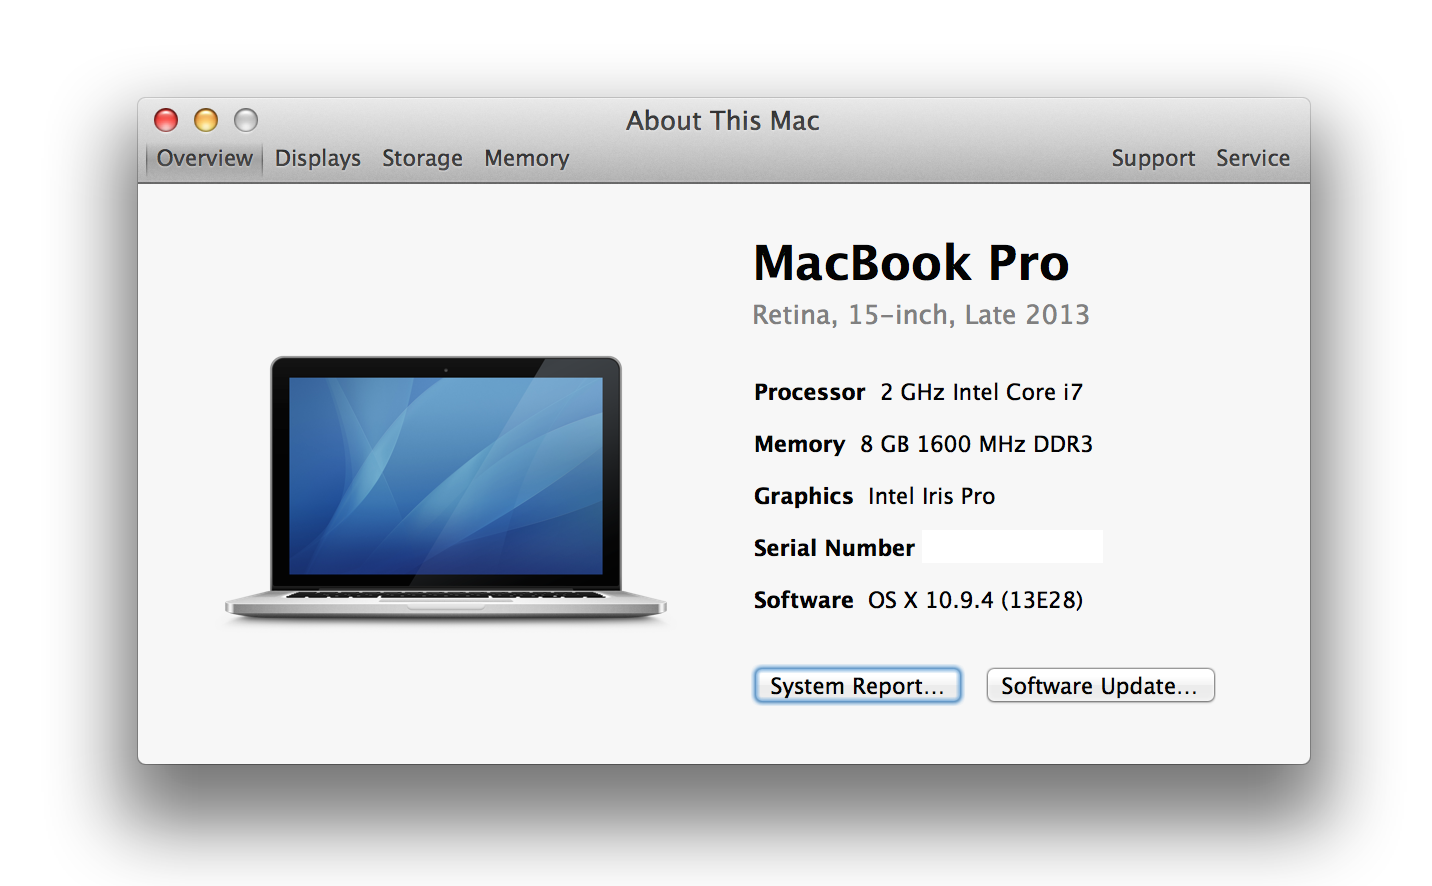Click the 'OS X 10.9.4 (13E28)' version text
The image size is (1432, 886).
[x=975, y=600]
